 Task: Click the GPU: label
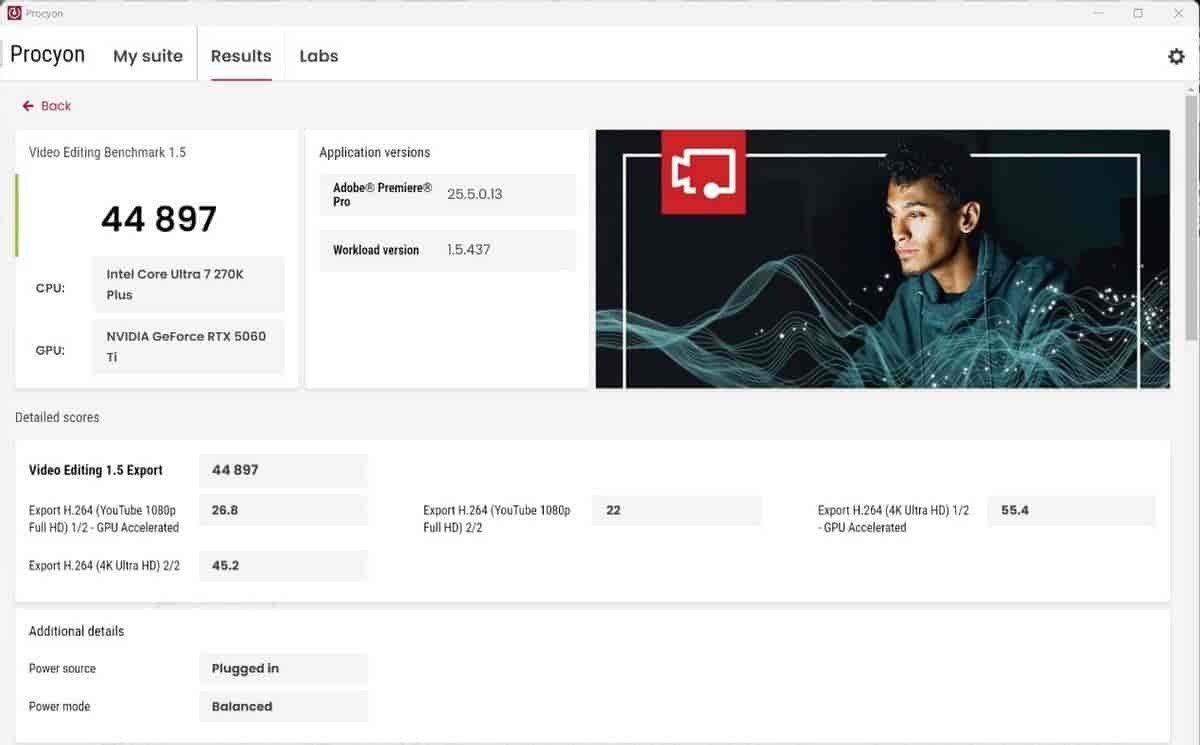point(50,351)
